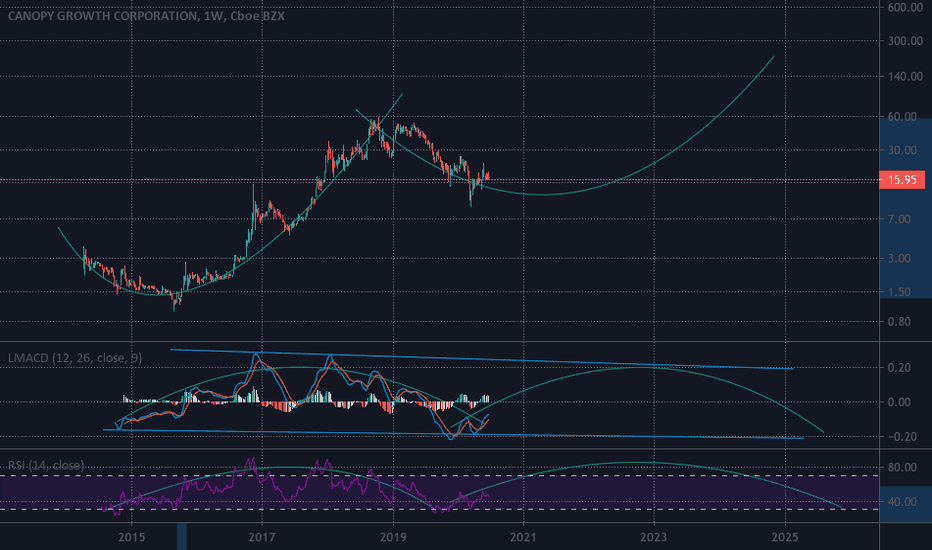
Task: Click the 0.80 price axis label
Action: tap(899, 322)
